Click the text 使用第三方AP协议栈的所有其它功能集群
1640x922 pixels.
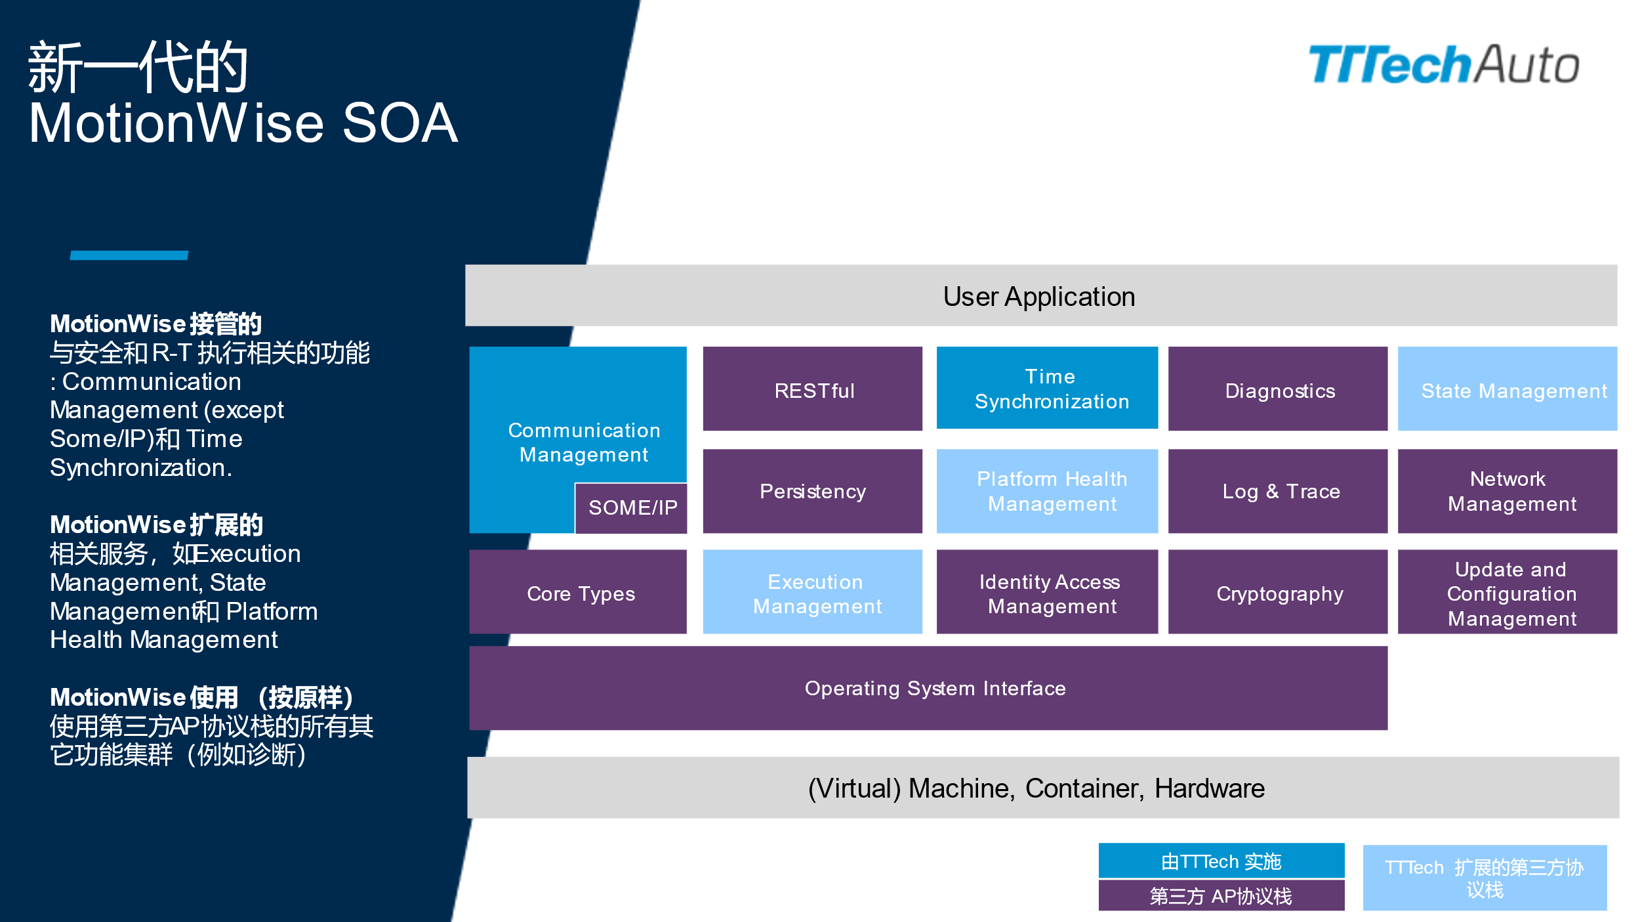[212, 740]
